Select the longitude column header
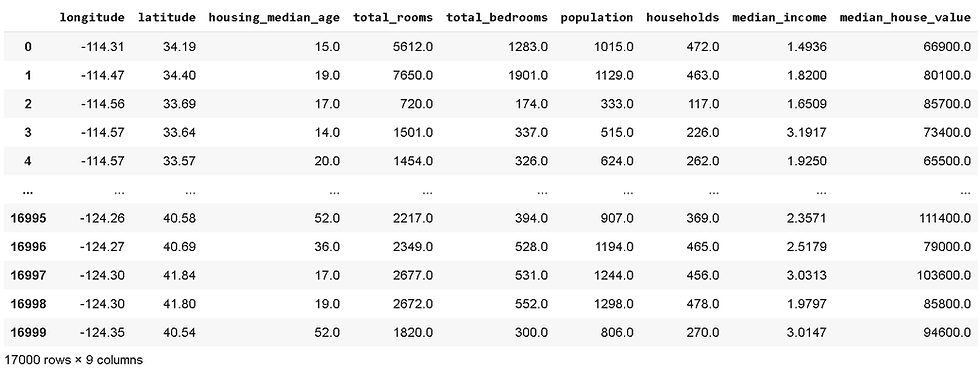Image resolution: width=980 pixels, height=369 pixels. [92, 18]
